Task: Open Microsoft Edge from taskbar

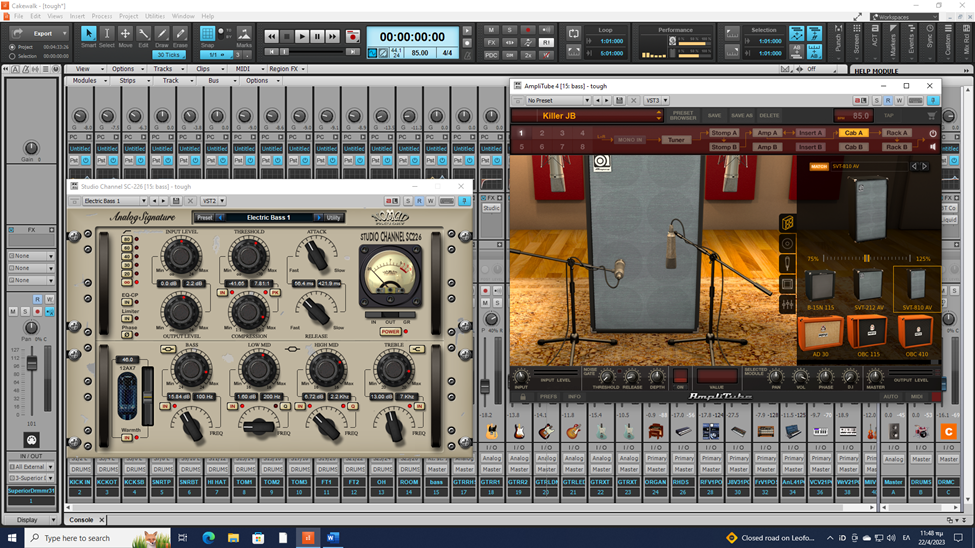Action: tap(208, 537)
